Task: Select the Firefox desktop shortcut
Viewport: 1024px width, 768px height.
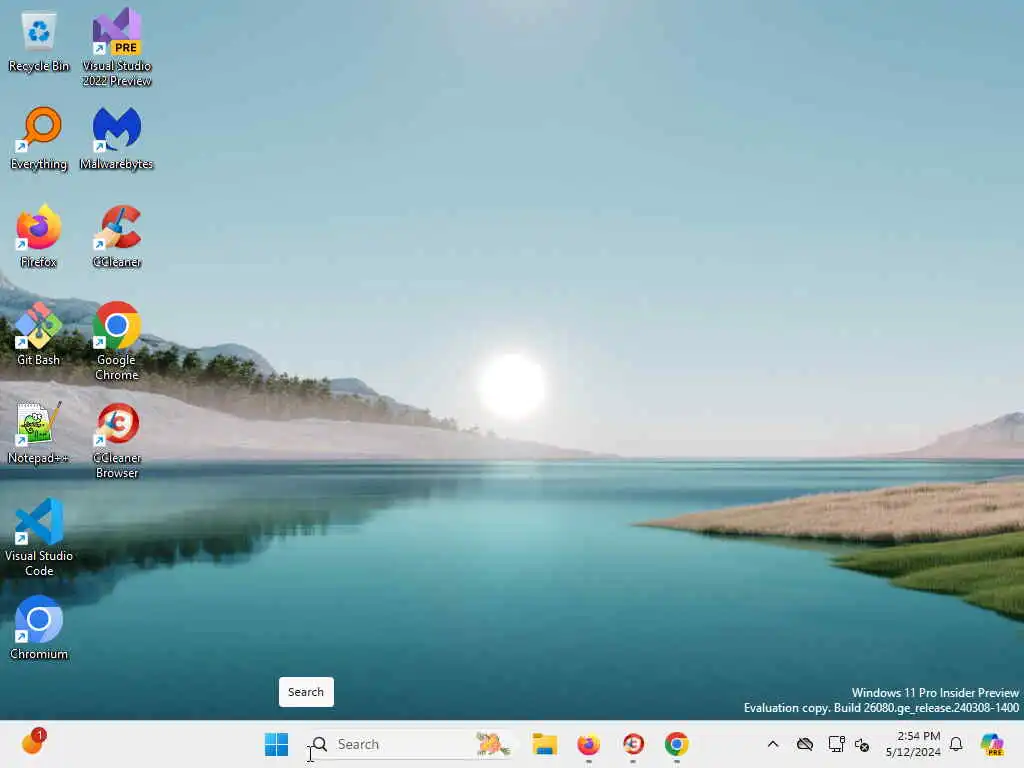Action: coord(39,236)
